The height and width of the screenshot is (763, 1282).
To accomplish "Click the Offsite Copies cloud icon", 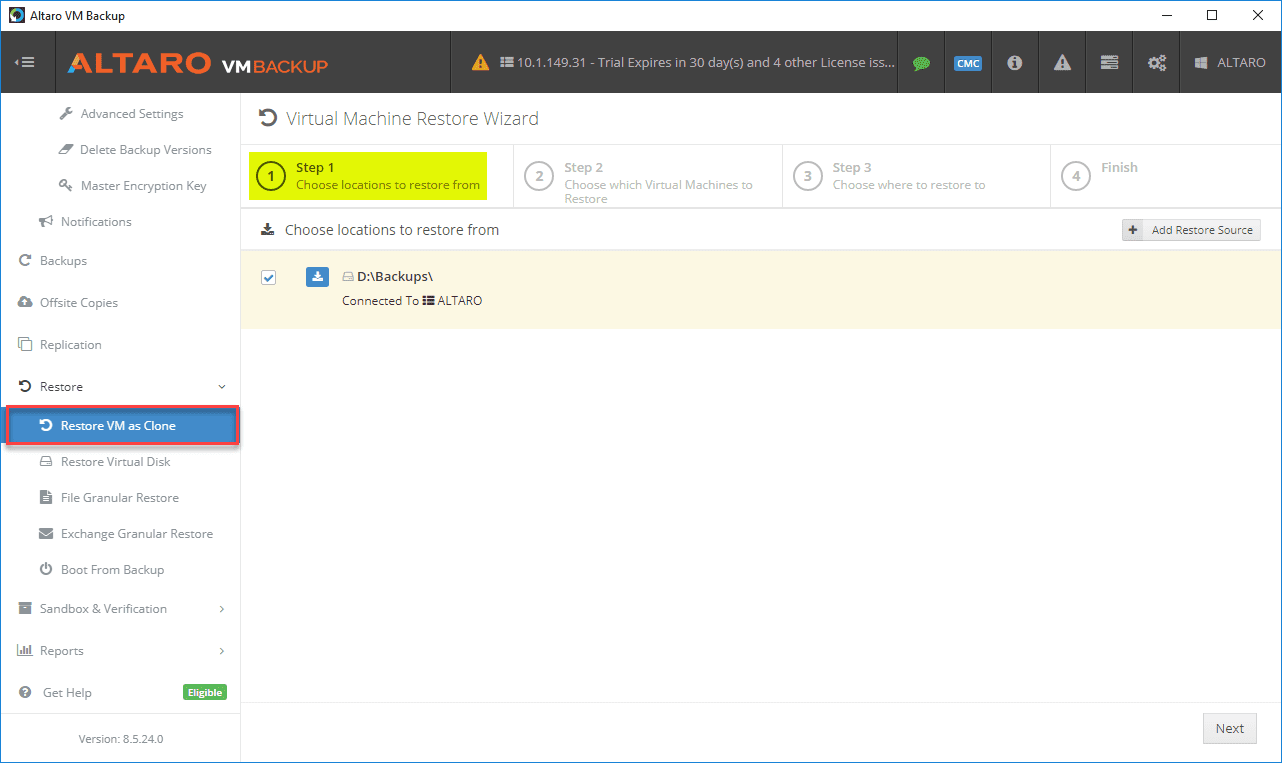I will 26,303.
